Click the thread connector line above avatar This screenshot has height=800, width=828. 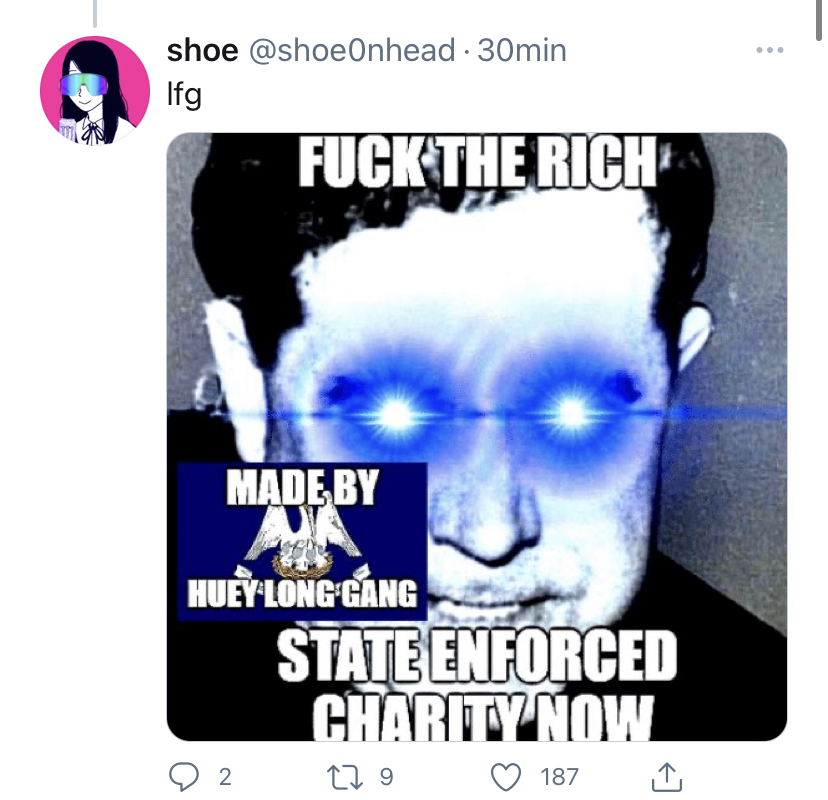click(x=95, y=13)
